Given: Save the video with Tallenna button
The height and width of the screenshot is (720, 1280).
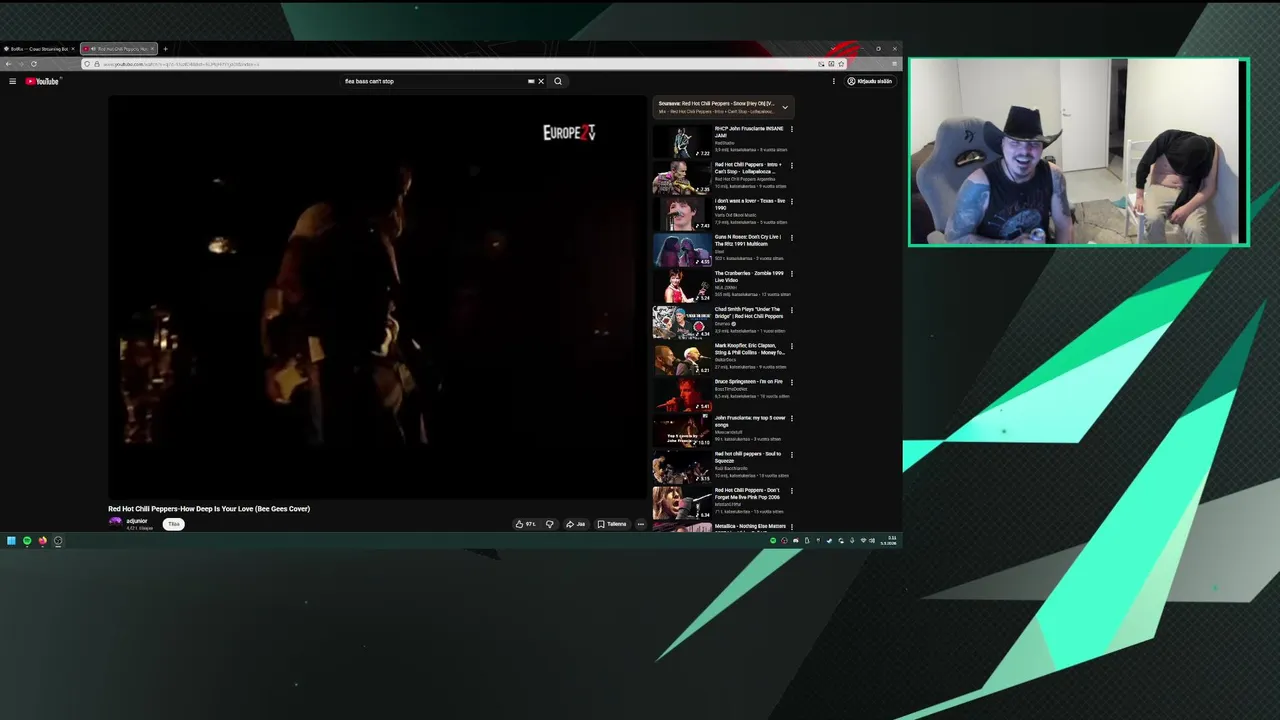Looking at the screenshot, I should [x=611, y=524].
